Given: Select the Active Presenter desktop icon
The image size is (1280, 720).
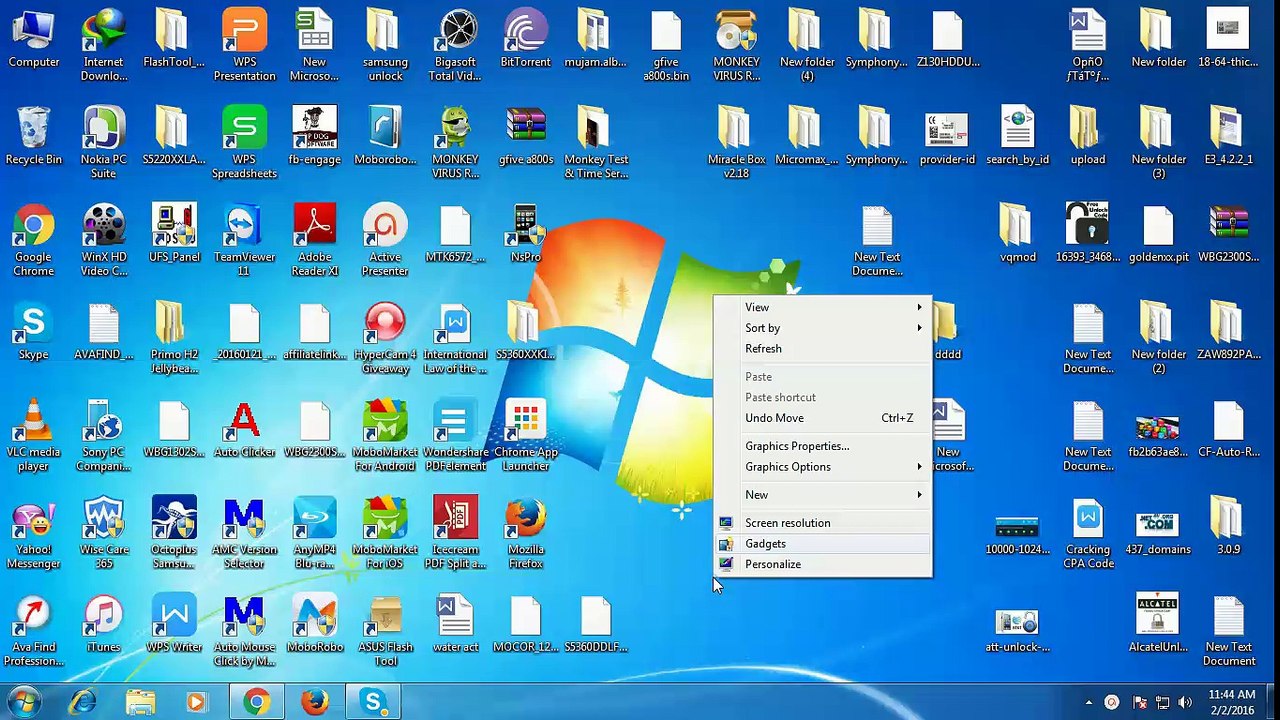Looking at the screenshot, I should [385, 241].
